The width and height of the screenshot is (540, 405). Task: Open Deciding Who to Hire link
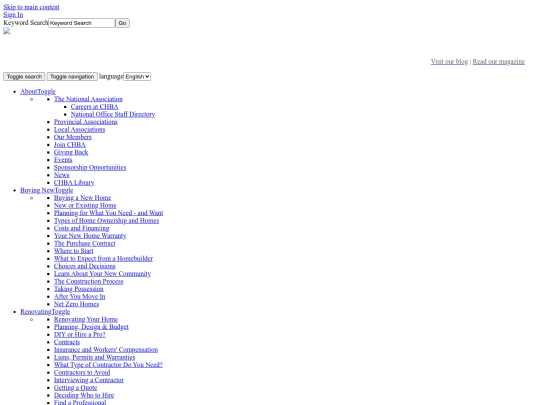84,395
